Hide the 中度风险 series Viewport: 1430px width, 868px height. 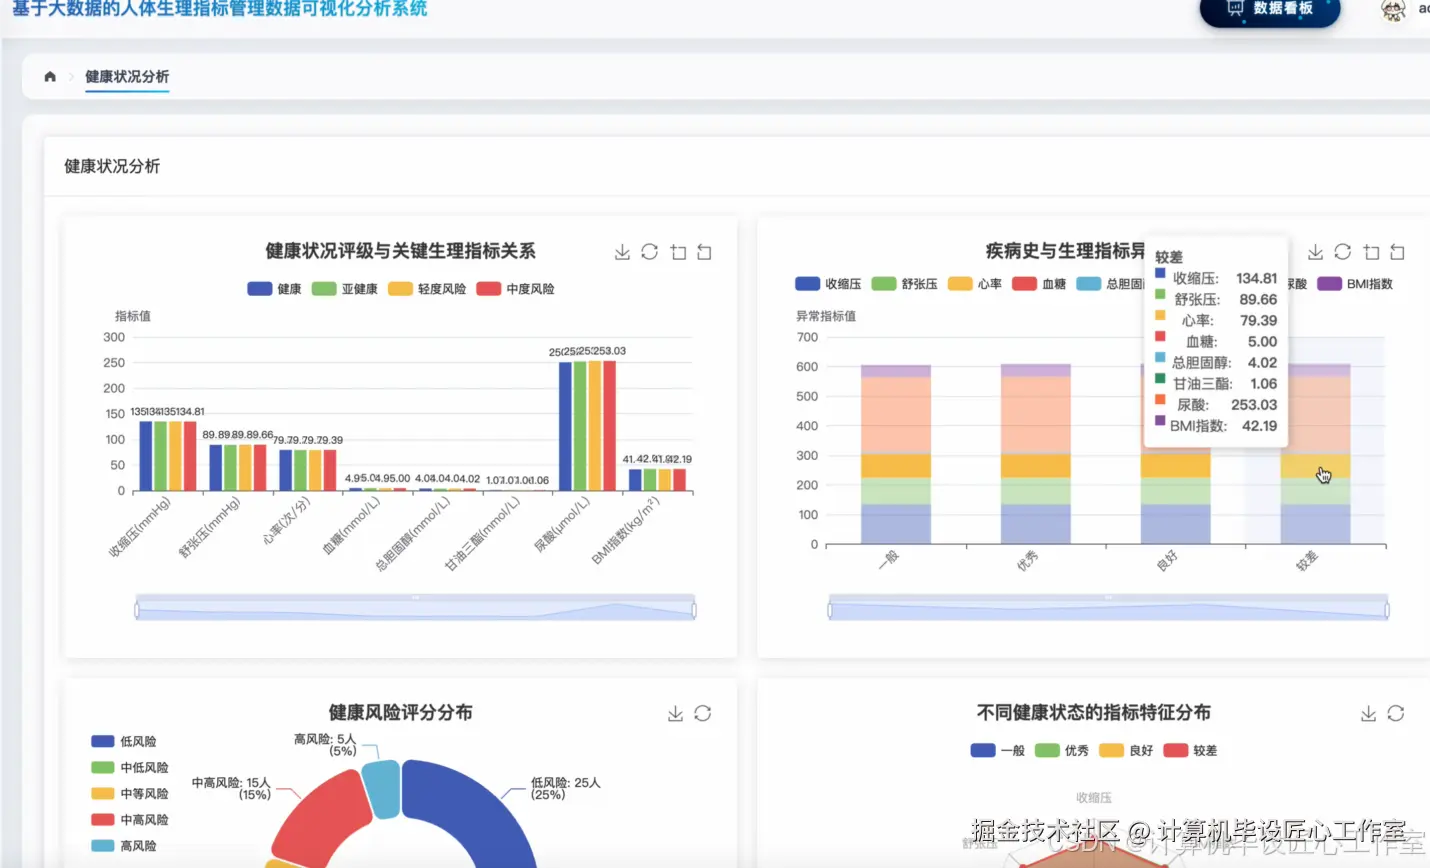(x=515, y=289)
